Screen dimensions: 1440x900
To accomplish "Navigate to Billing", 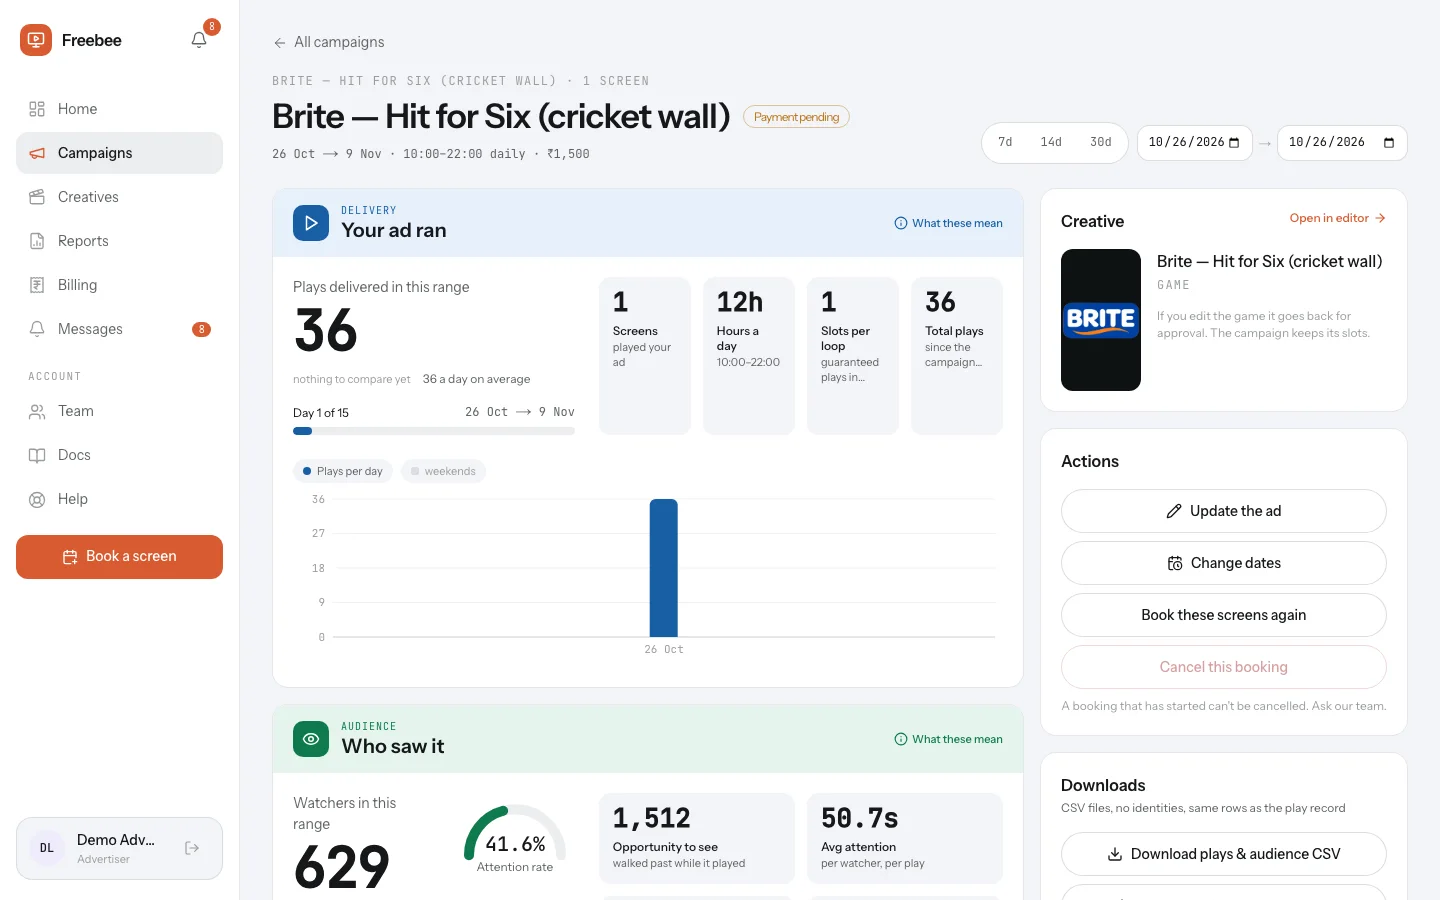I will pos(119,285).
